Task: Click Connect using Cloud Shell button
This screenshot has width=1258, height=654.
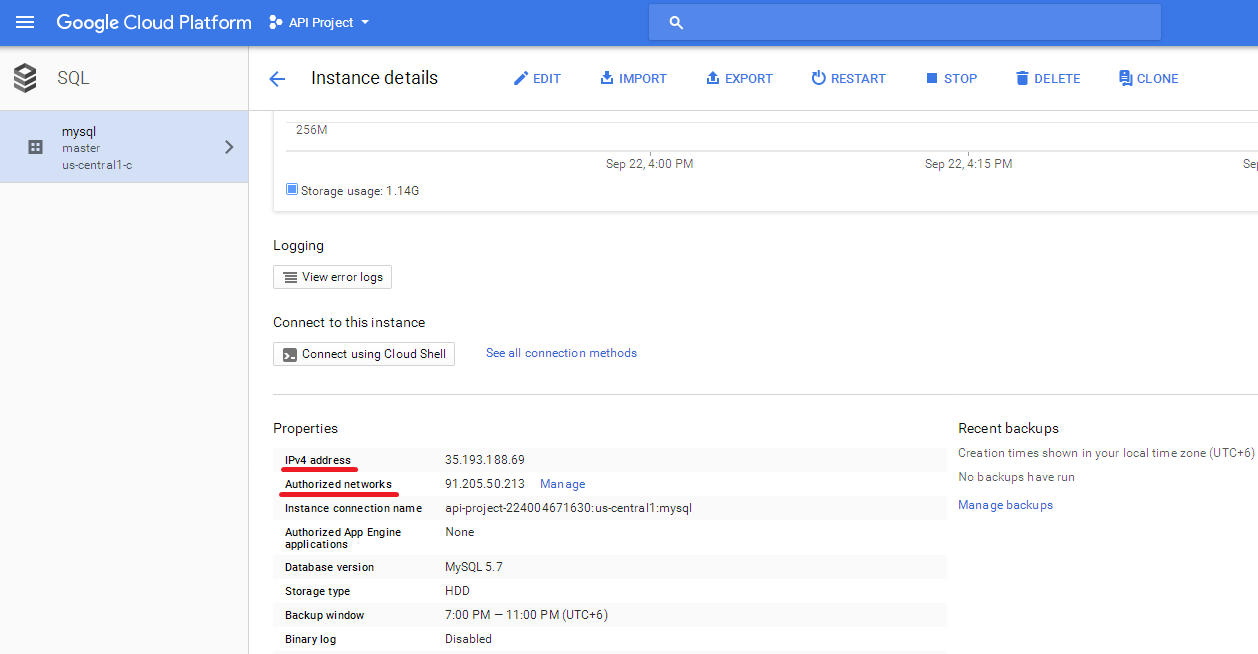Action: (x=364, y=354)
